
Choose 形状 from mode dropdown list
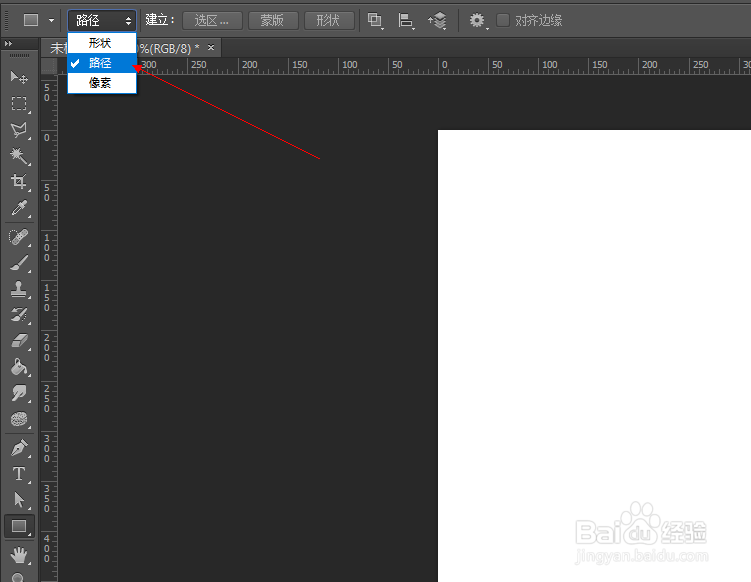pyautogui.click(x=102, y=43)
